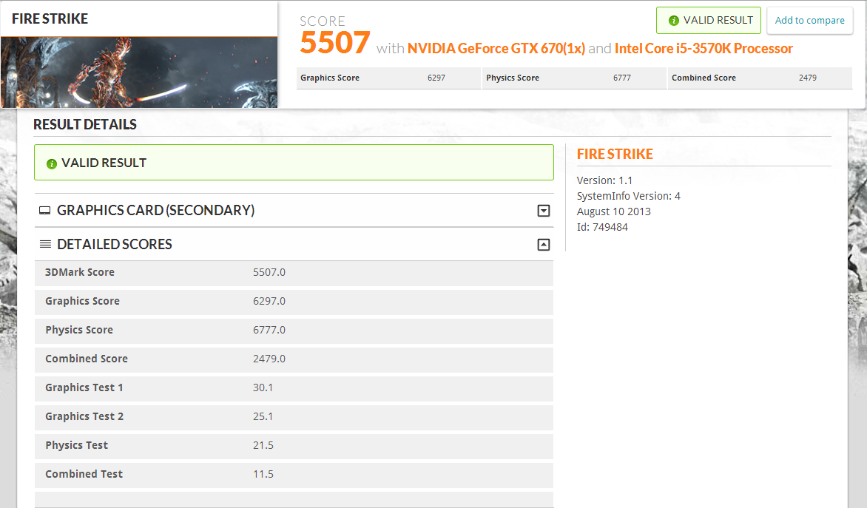This screenshot has height=508, width=867.
Task: Select Graphics Score cell in score summary bar
Action: coord(388,78)
